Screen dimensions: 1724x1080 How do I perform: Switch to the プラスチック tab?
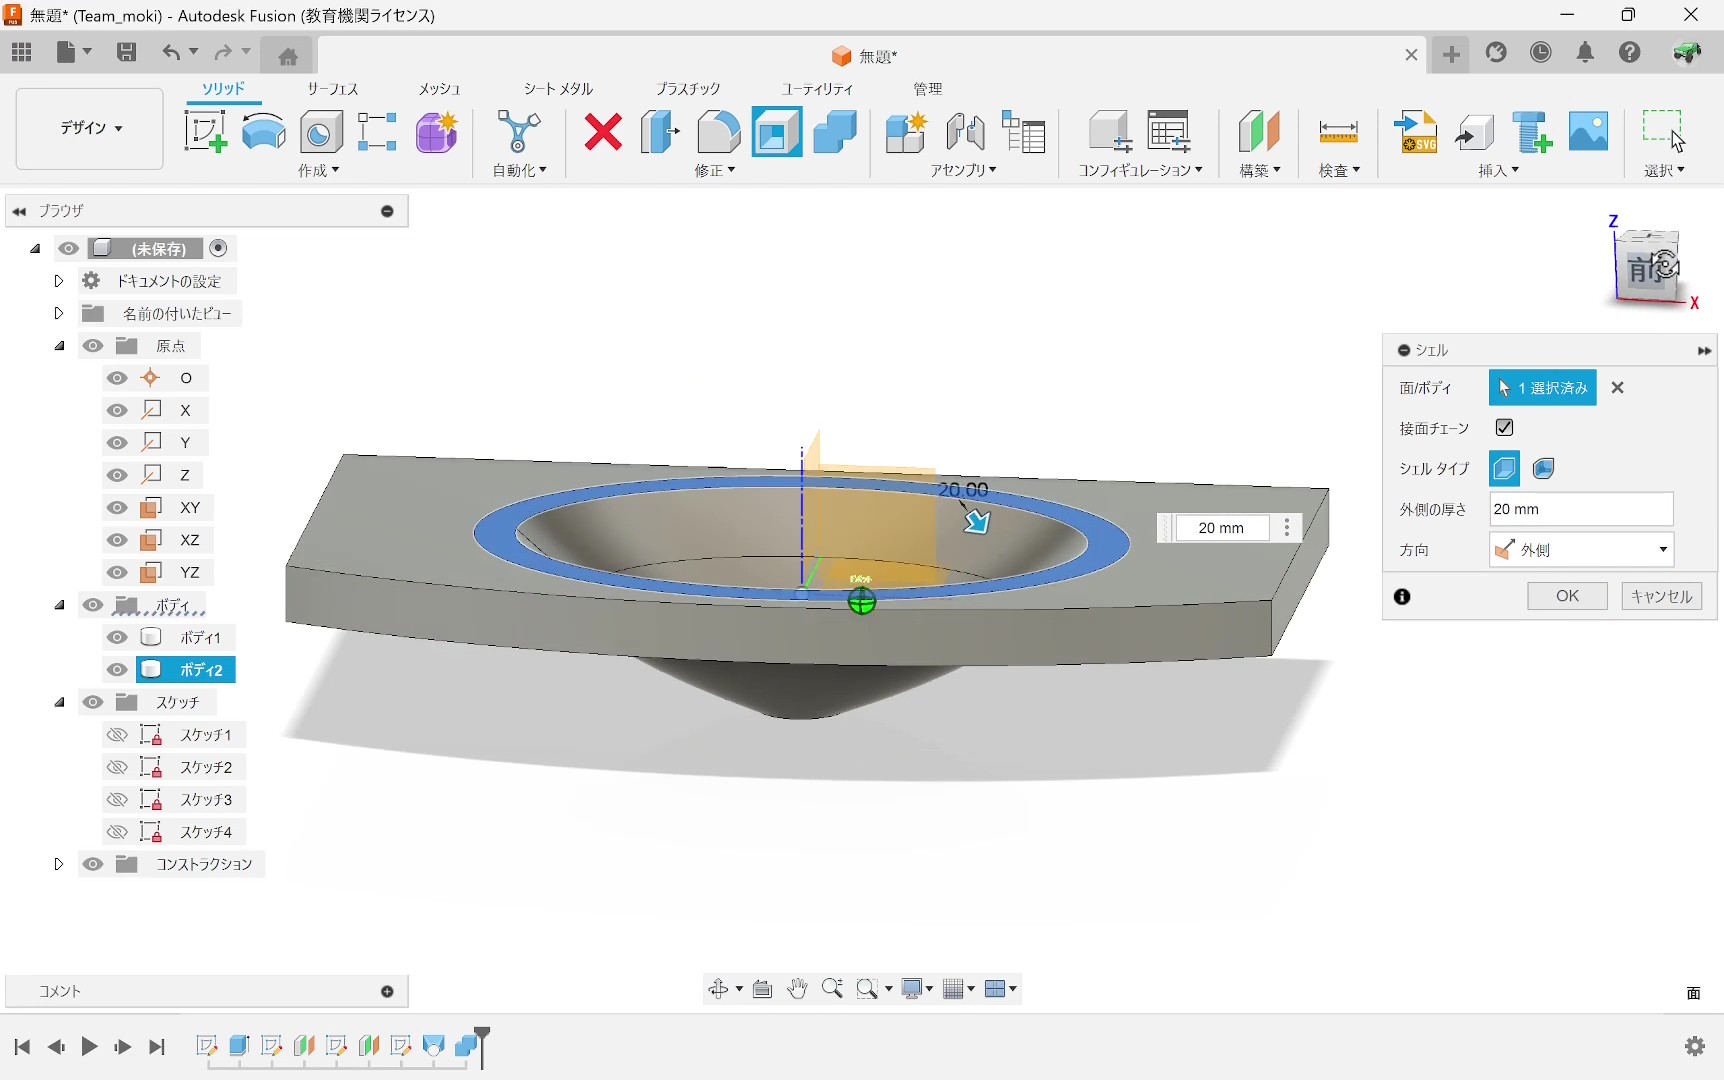(x=688, y=89)
